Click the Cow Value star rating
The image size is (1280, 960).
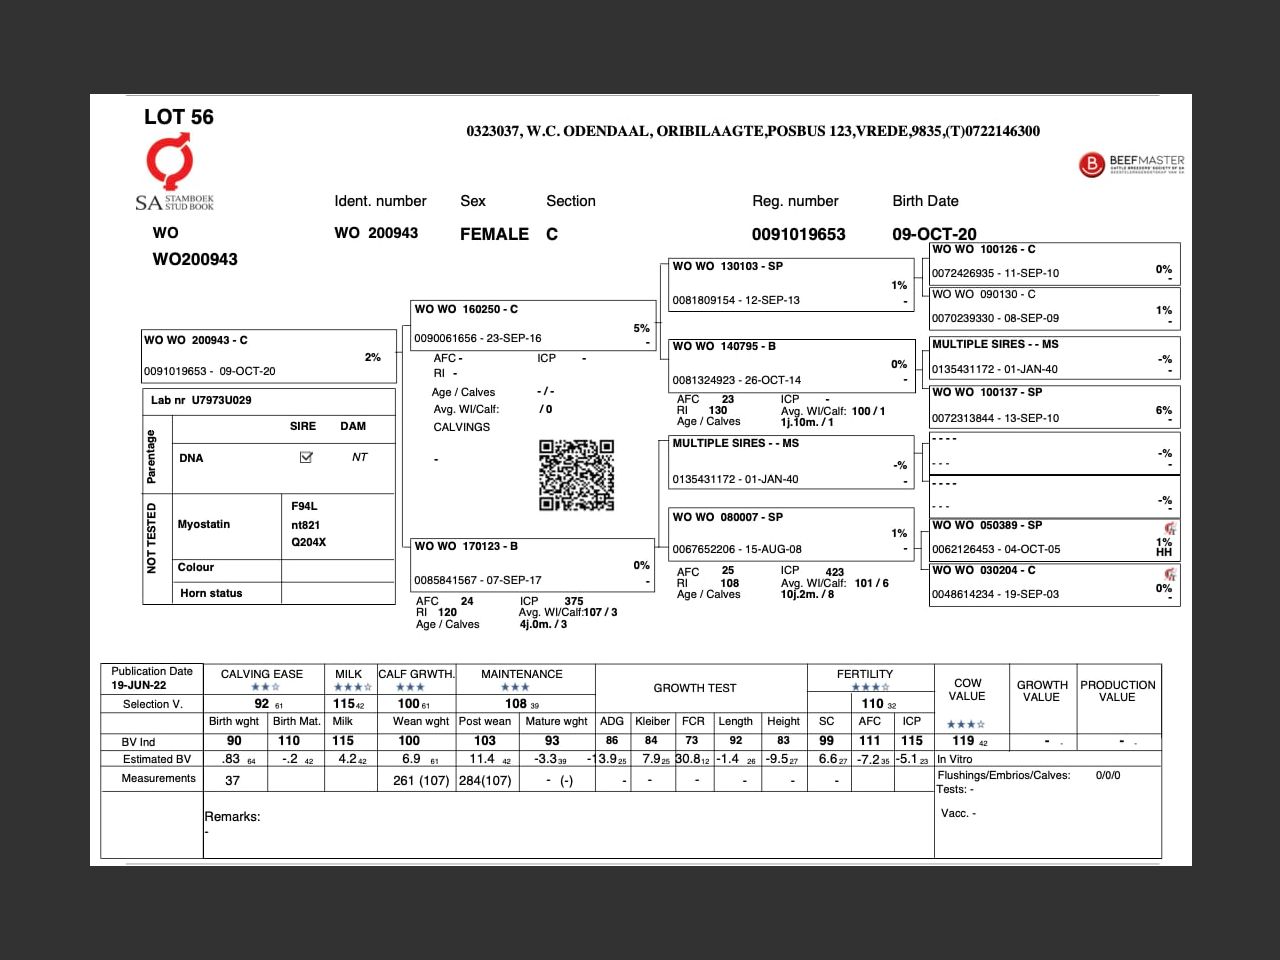(965, 724)
